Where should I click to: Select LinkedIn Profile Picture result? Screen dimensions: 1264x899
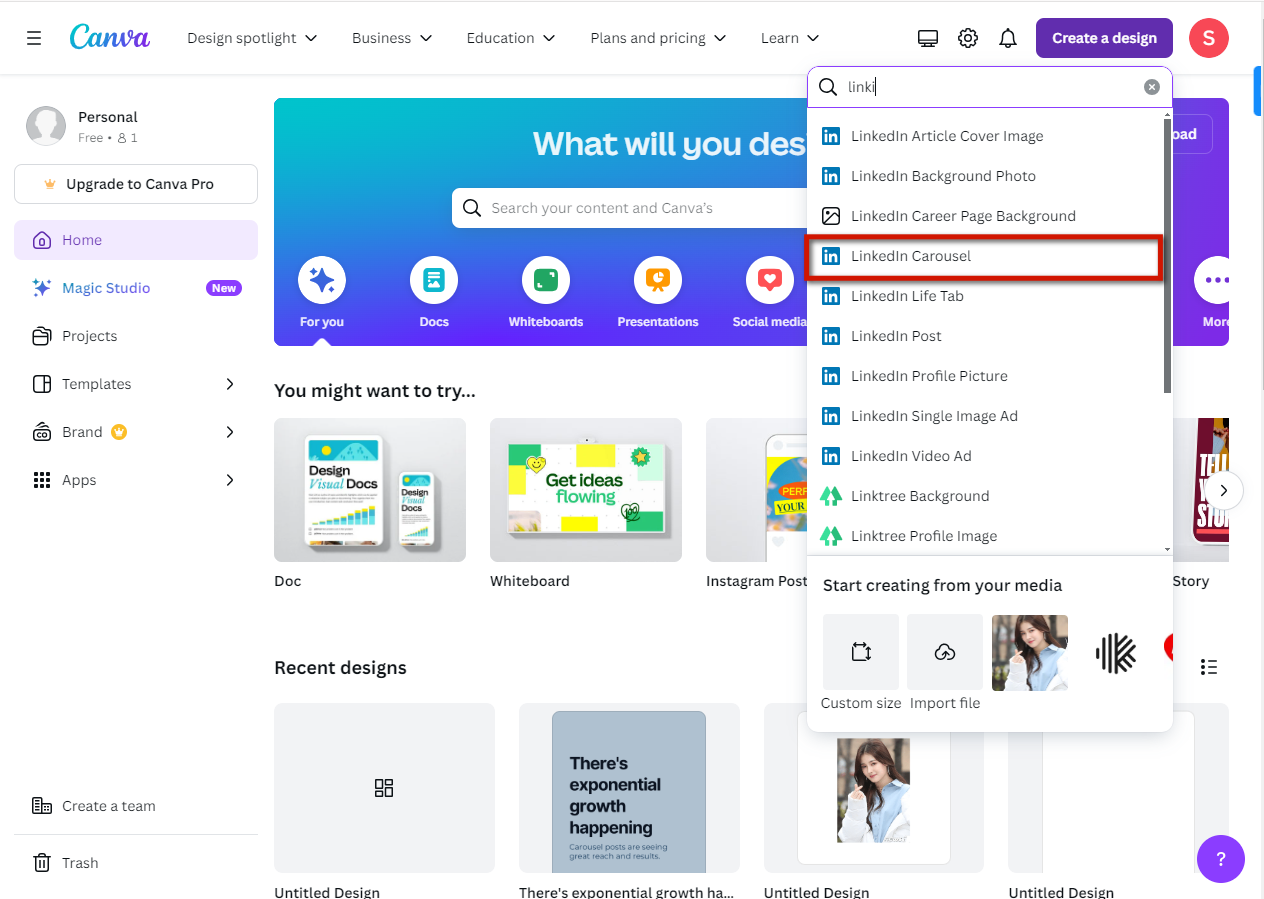point(984,376)
